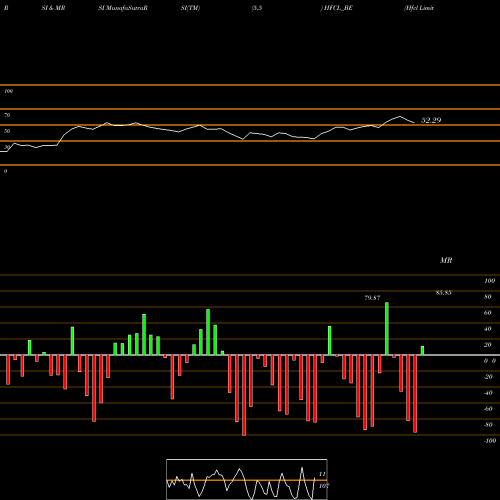
Task: Click the 'MR' panel title
Action: (446, 260)
